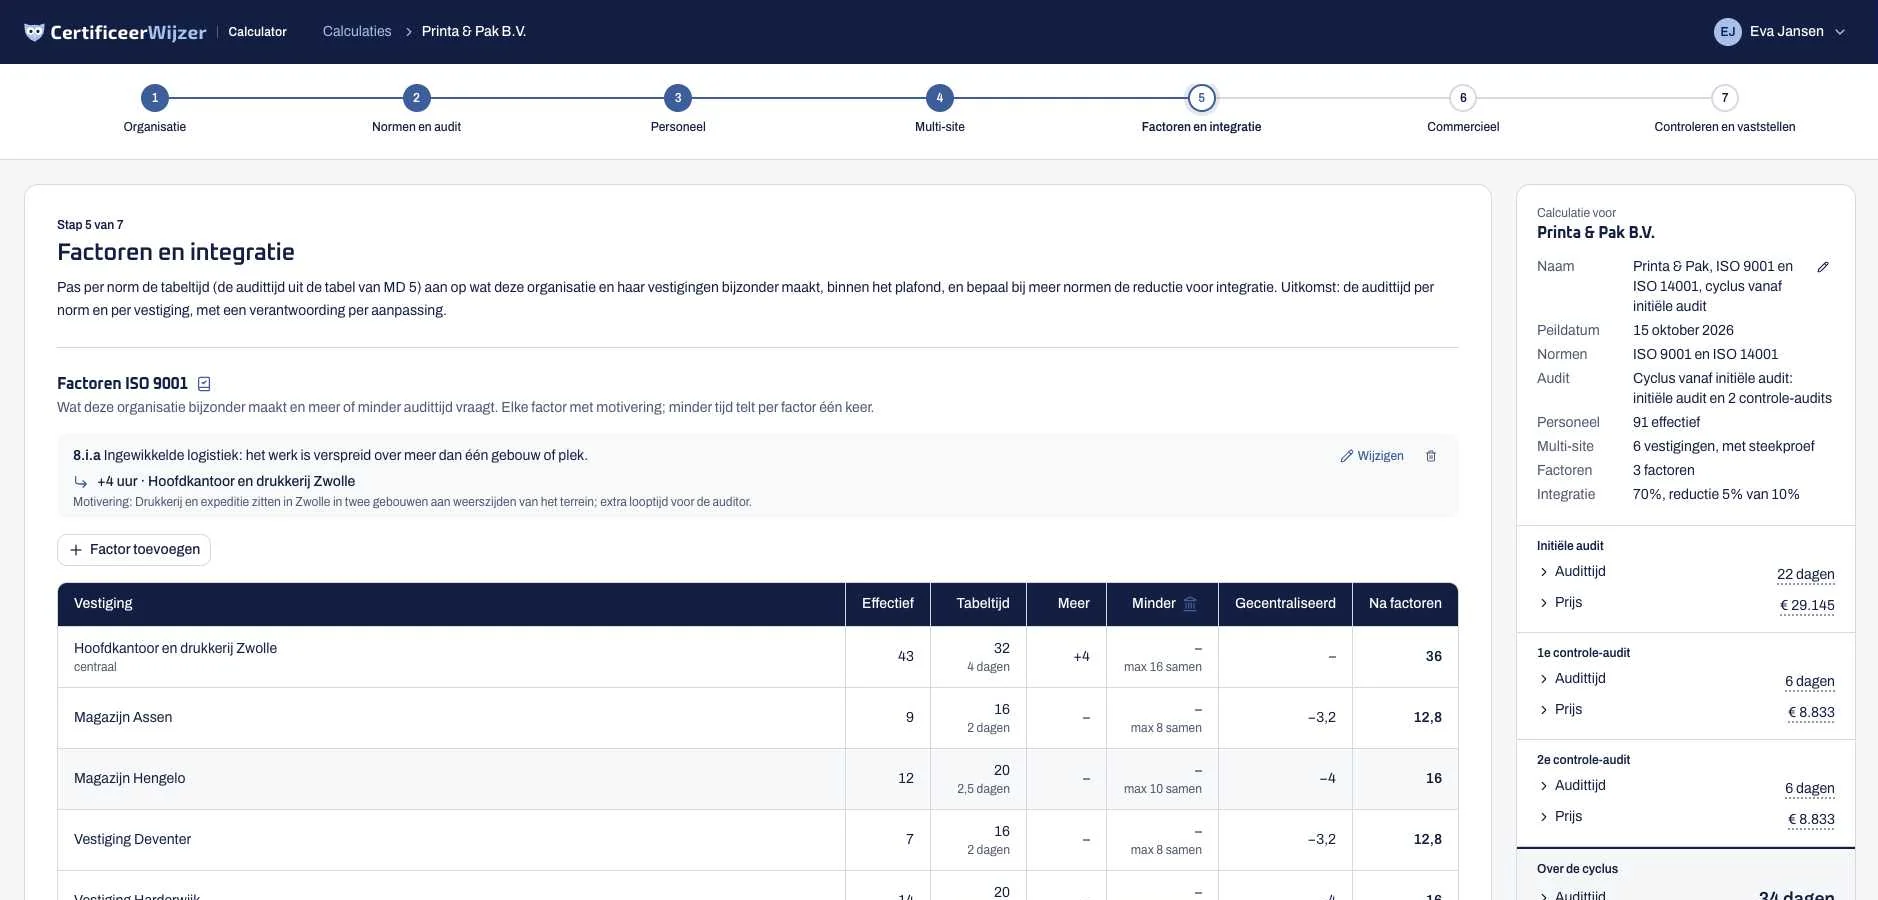1878x900 pixels.
Task: Click the Calculator header label
Action: (257, 32)
